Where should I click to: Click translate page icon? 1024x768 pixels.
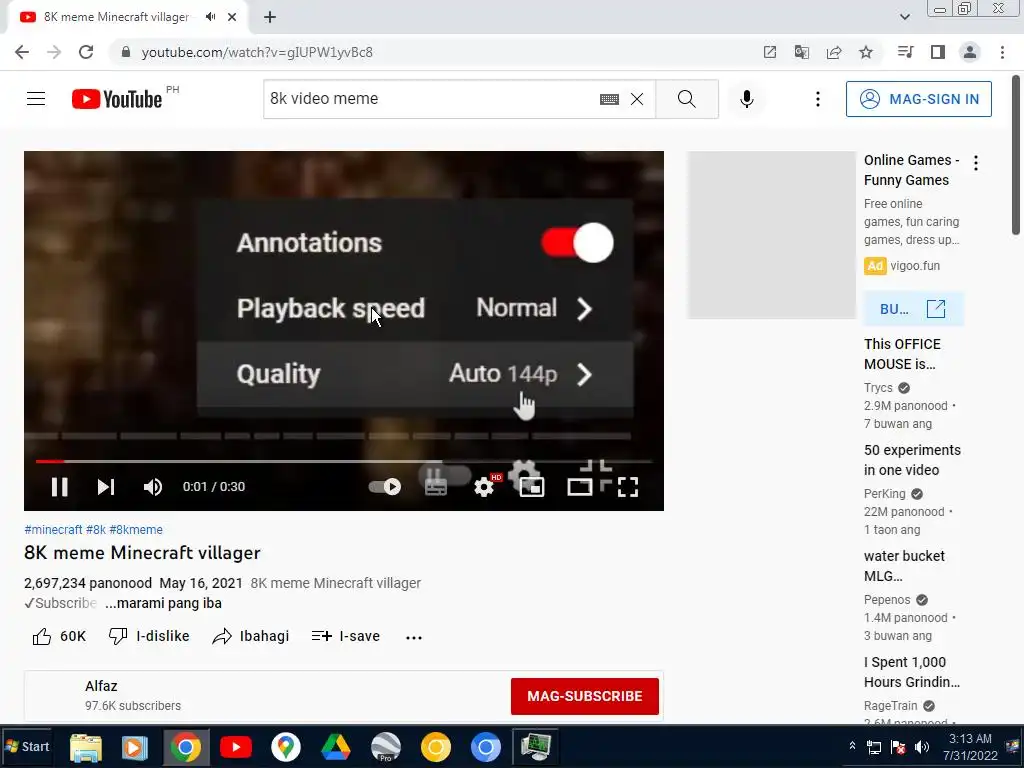point(802,52)
